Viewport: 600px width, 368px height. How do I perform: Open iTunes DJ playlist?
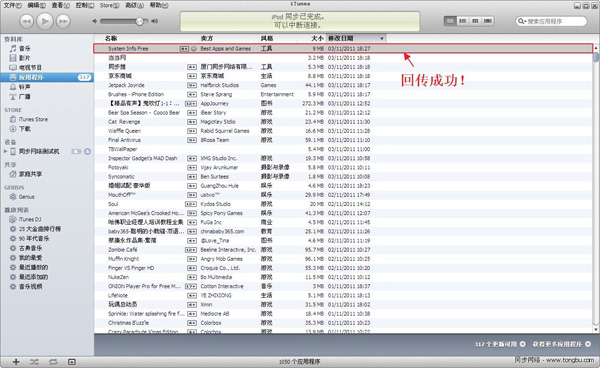pyautogui.click(x=47, y=219)
